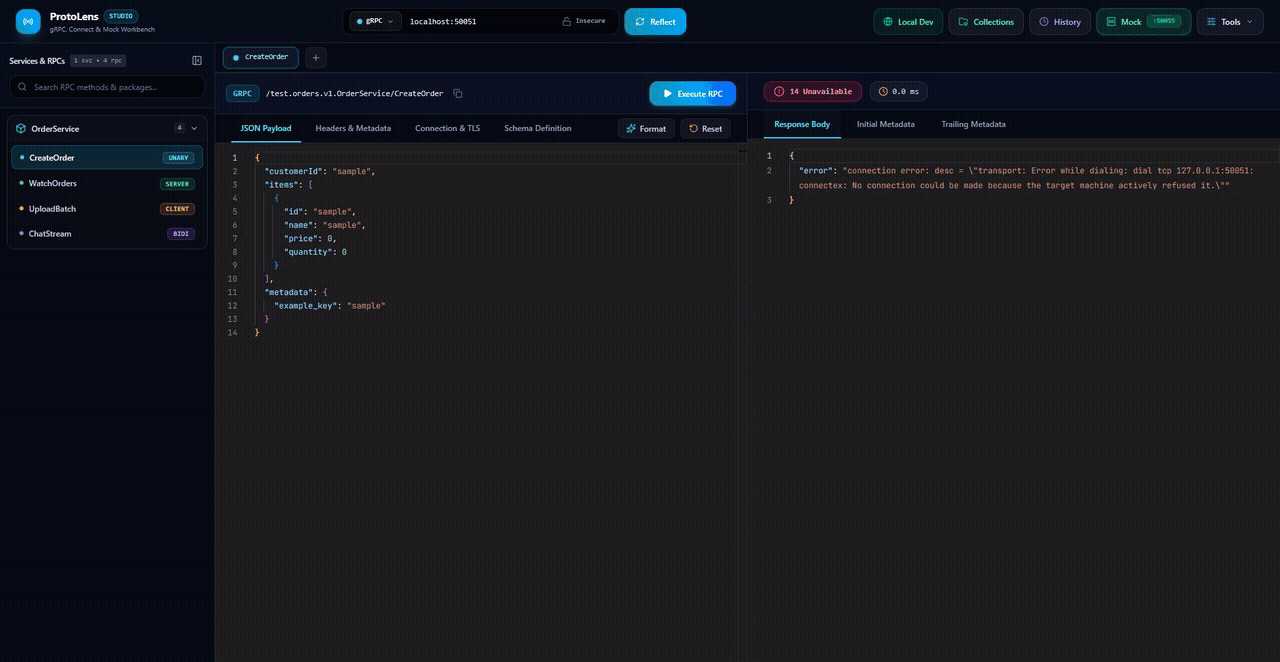The width and height of the screenshot is (1280, 662).
Task: Click the OrderService cube icon
Action: [21, 128]
